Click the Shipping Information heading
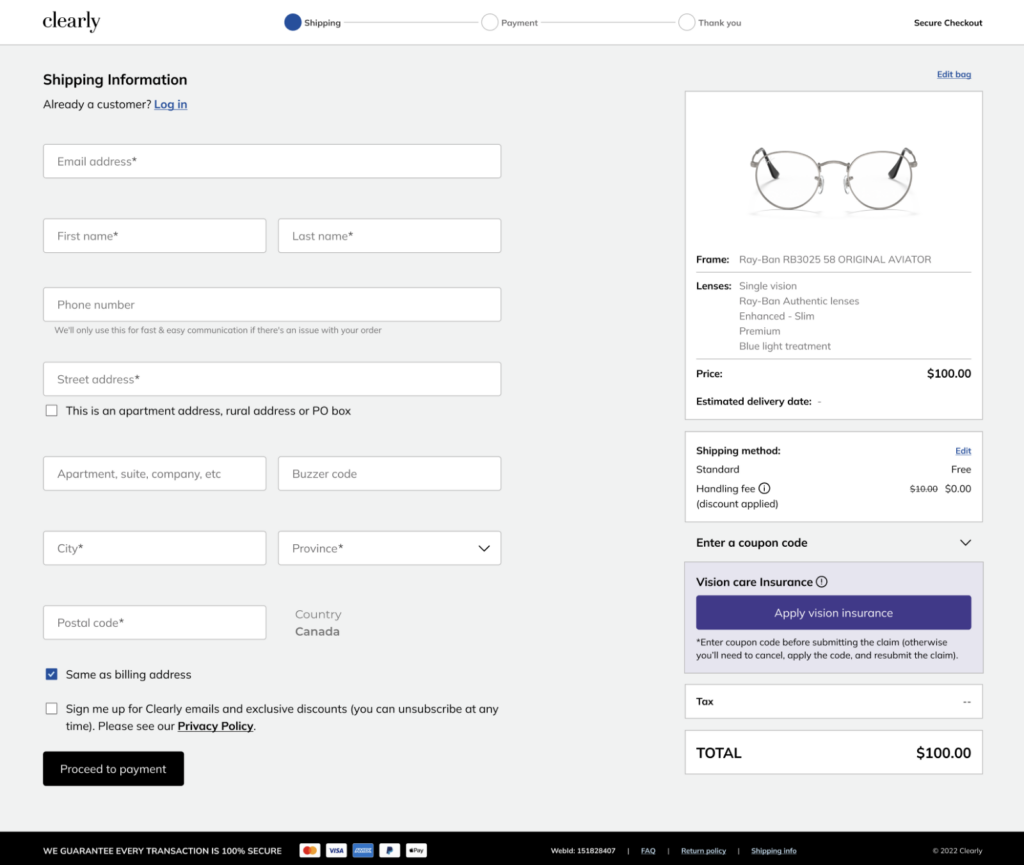Screen dimensions: 1024x865 pyautogui.click(x=115, y=80)
